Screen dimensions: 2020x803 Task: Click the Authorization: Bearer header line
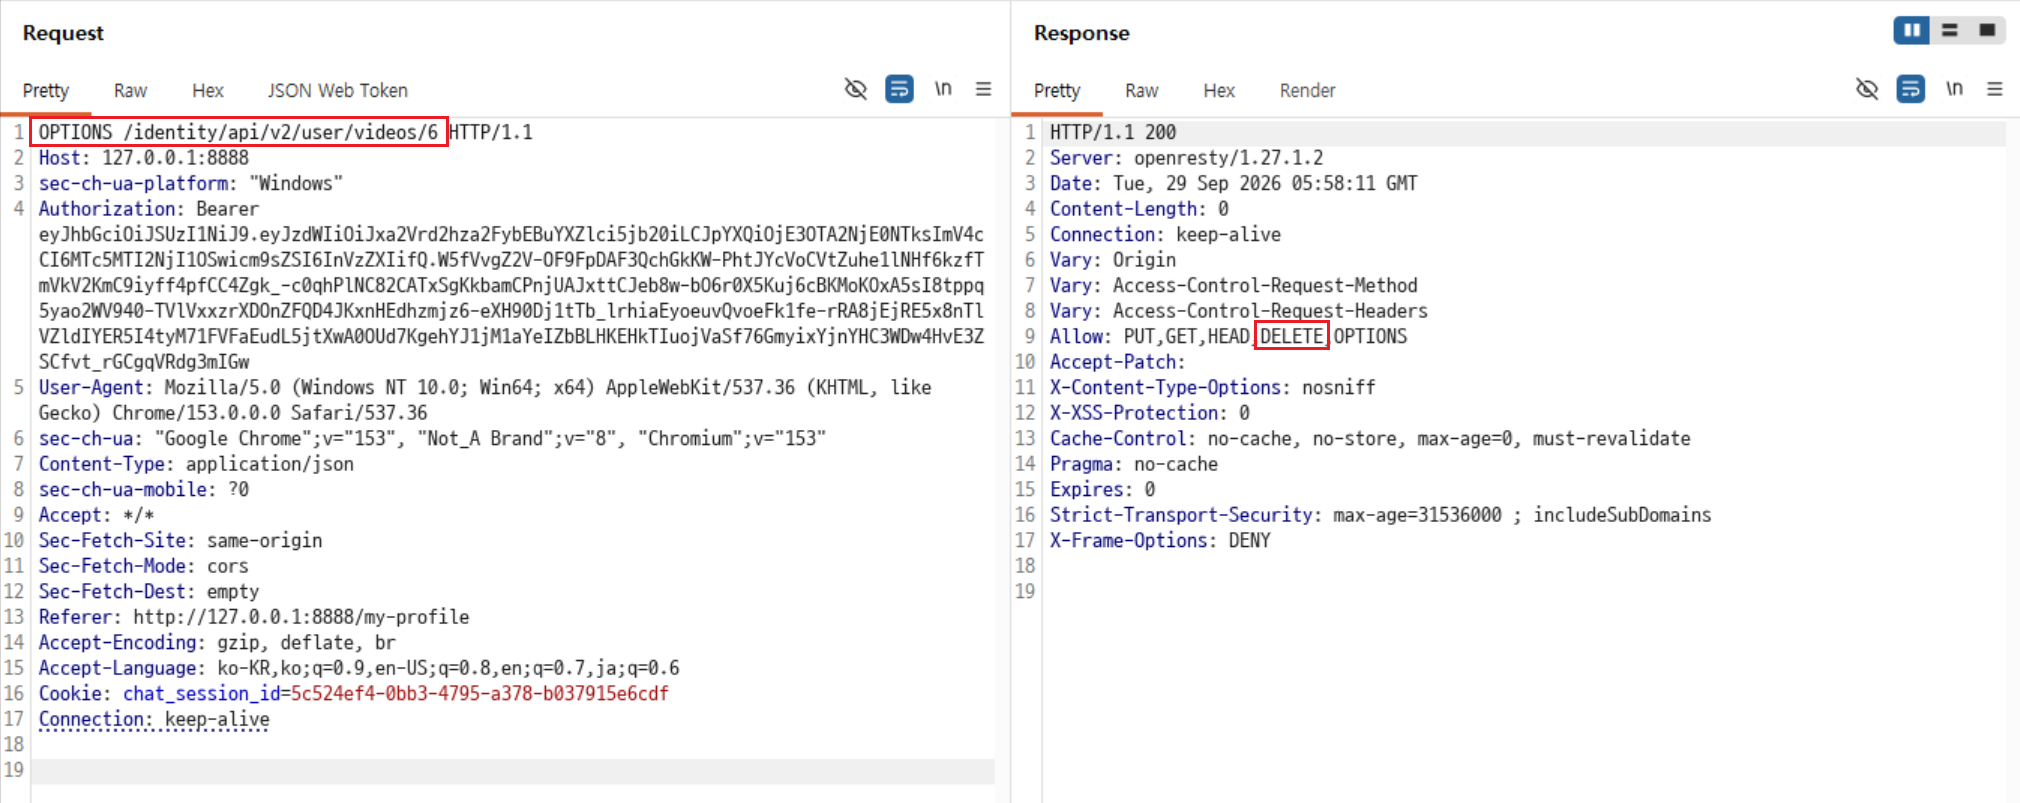coord(148,209)
